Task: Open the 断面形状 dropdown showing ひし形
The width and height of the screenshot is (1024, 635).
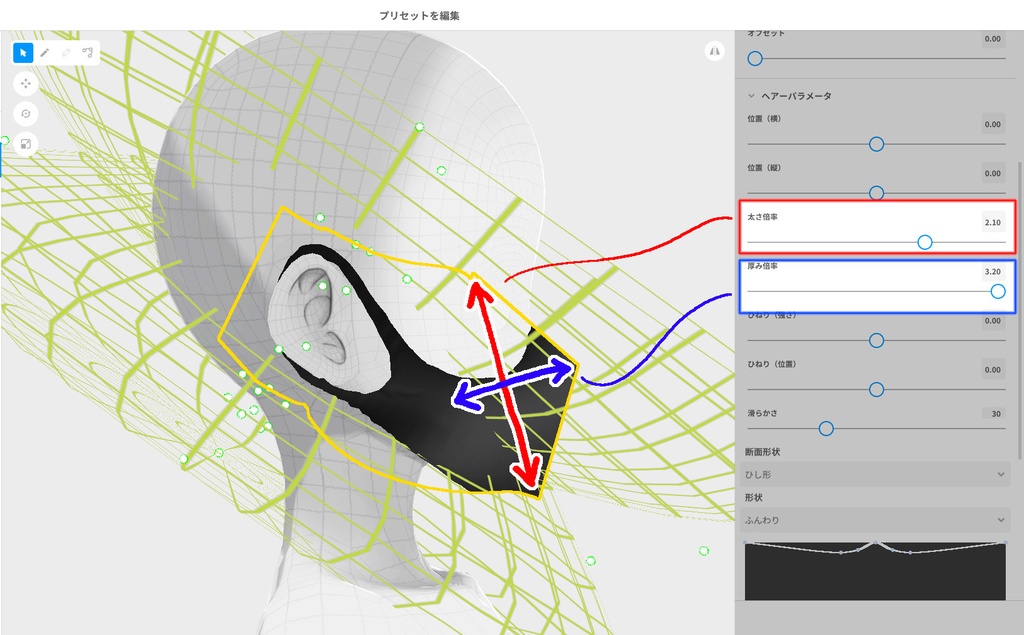Action: [x=875, y=474]
